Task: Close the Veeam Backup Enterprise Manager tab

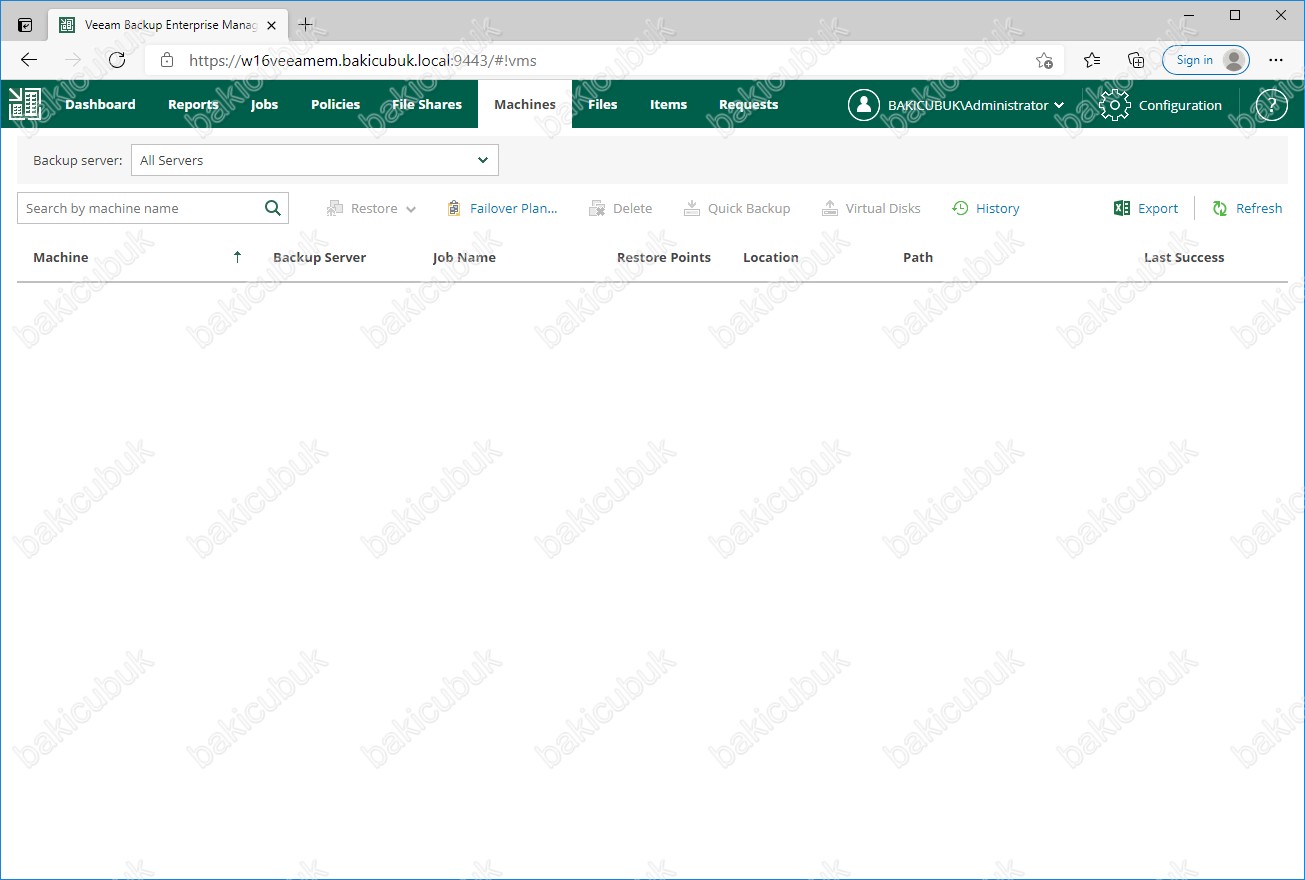Action: 271,25
